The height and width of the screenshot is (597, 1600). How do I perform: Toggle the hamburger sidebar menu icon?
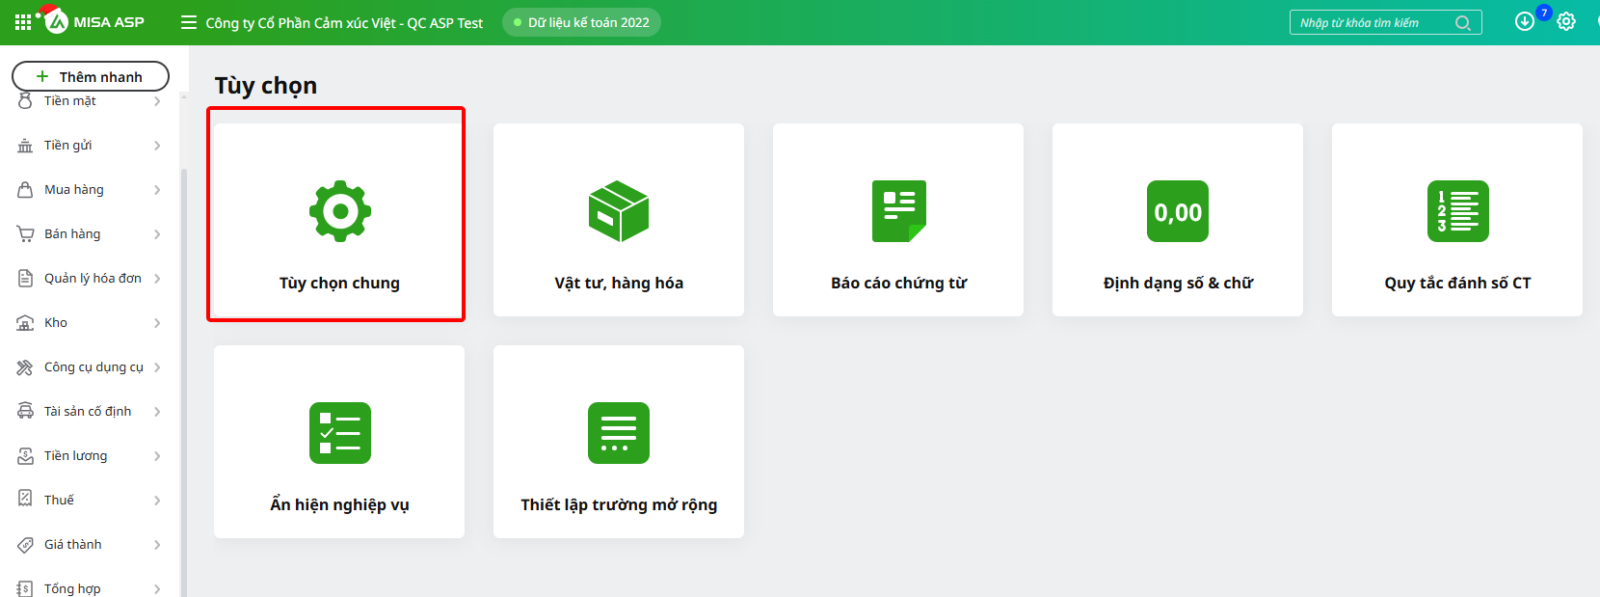[x=188, y=22]
